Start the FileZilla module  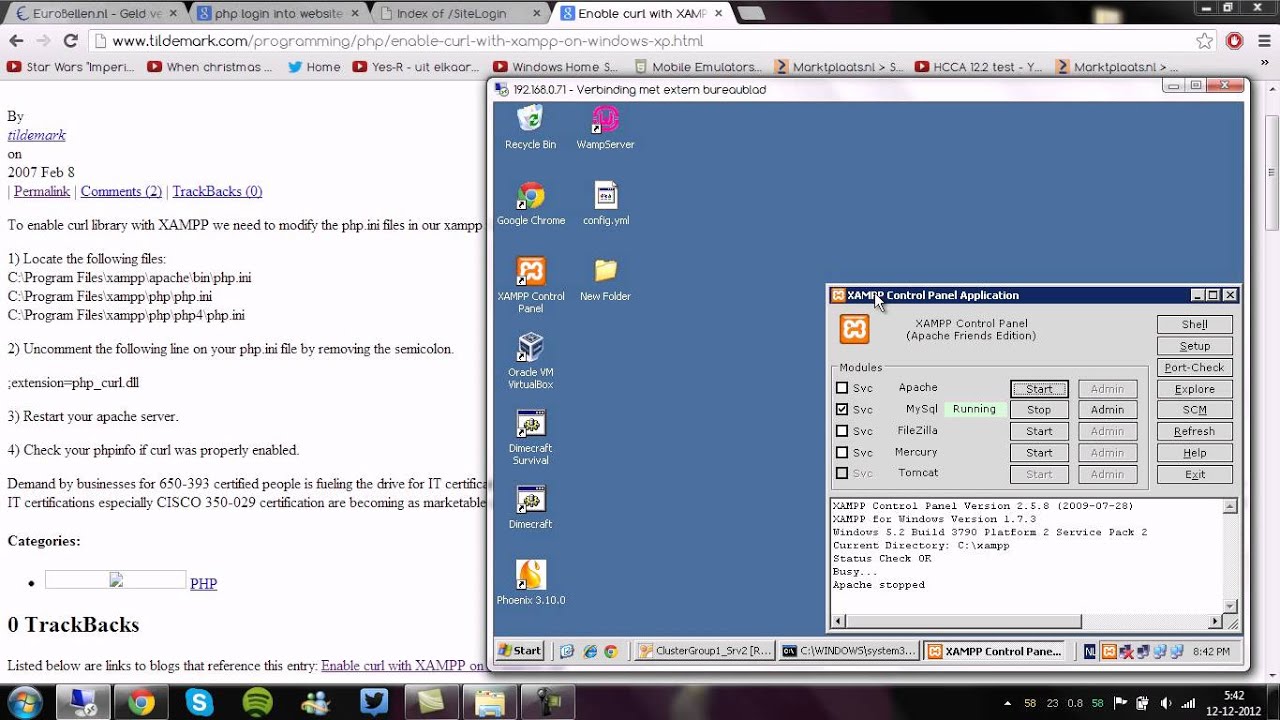pyautogui.click(x=1039, y=432)
